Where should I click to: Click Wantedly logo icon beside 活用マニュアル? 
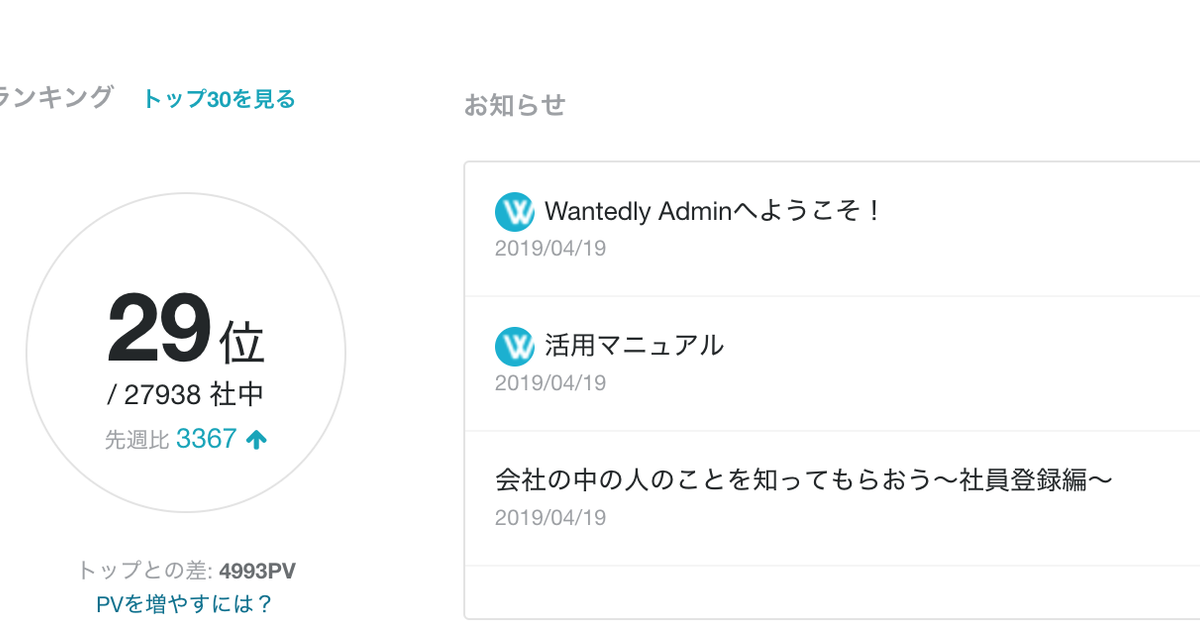click(514, 346)
